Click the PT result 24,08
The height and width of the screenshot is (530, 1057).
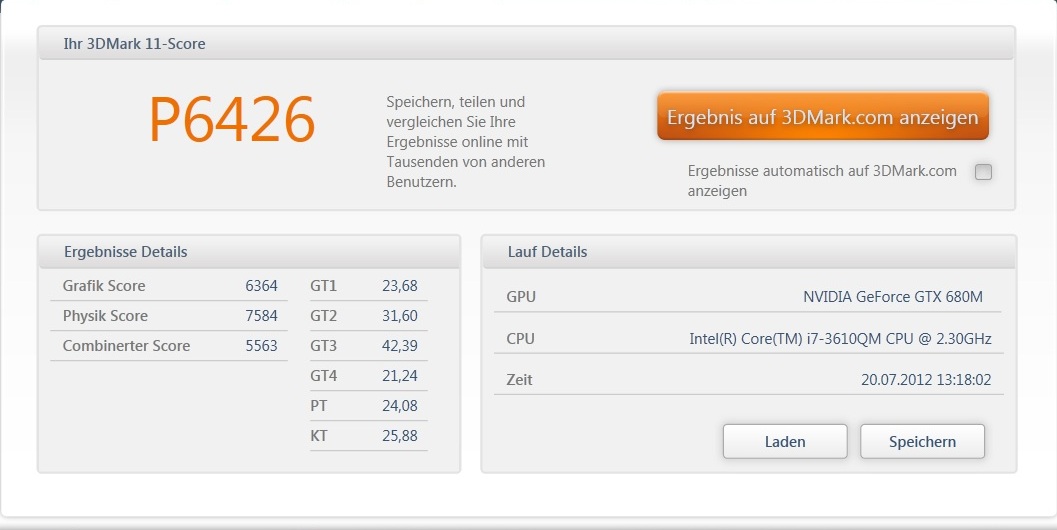pyautogui.click(x=400, y=406)
